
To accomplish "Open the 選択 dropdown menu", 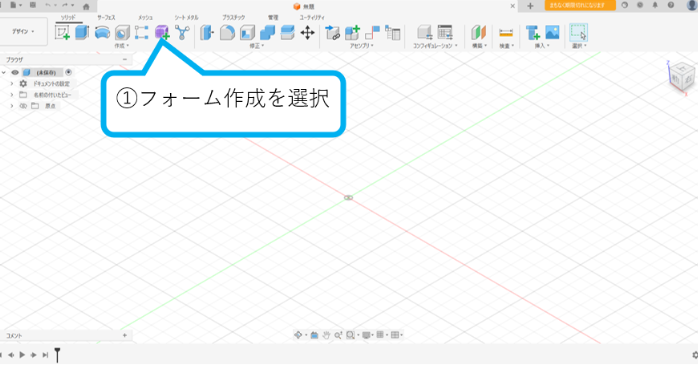I will click(x=579, y=46).
